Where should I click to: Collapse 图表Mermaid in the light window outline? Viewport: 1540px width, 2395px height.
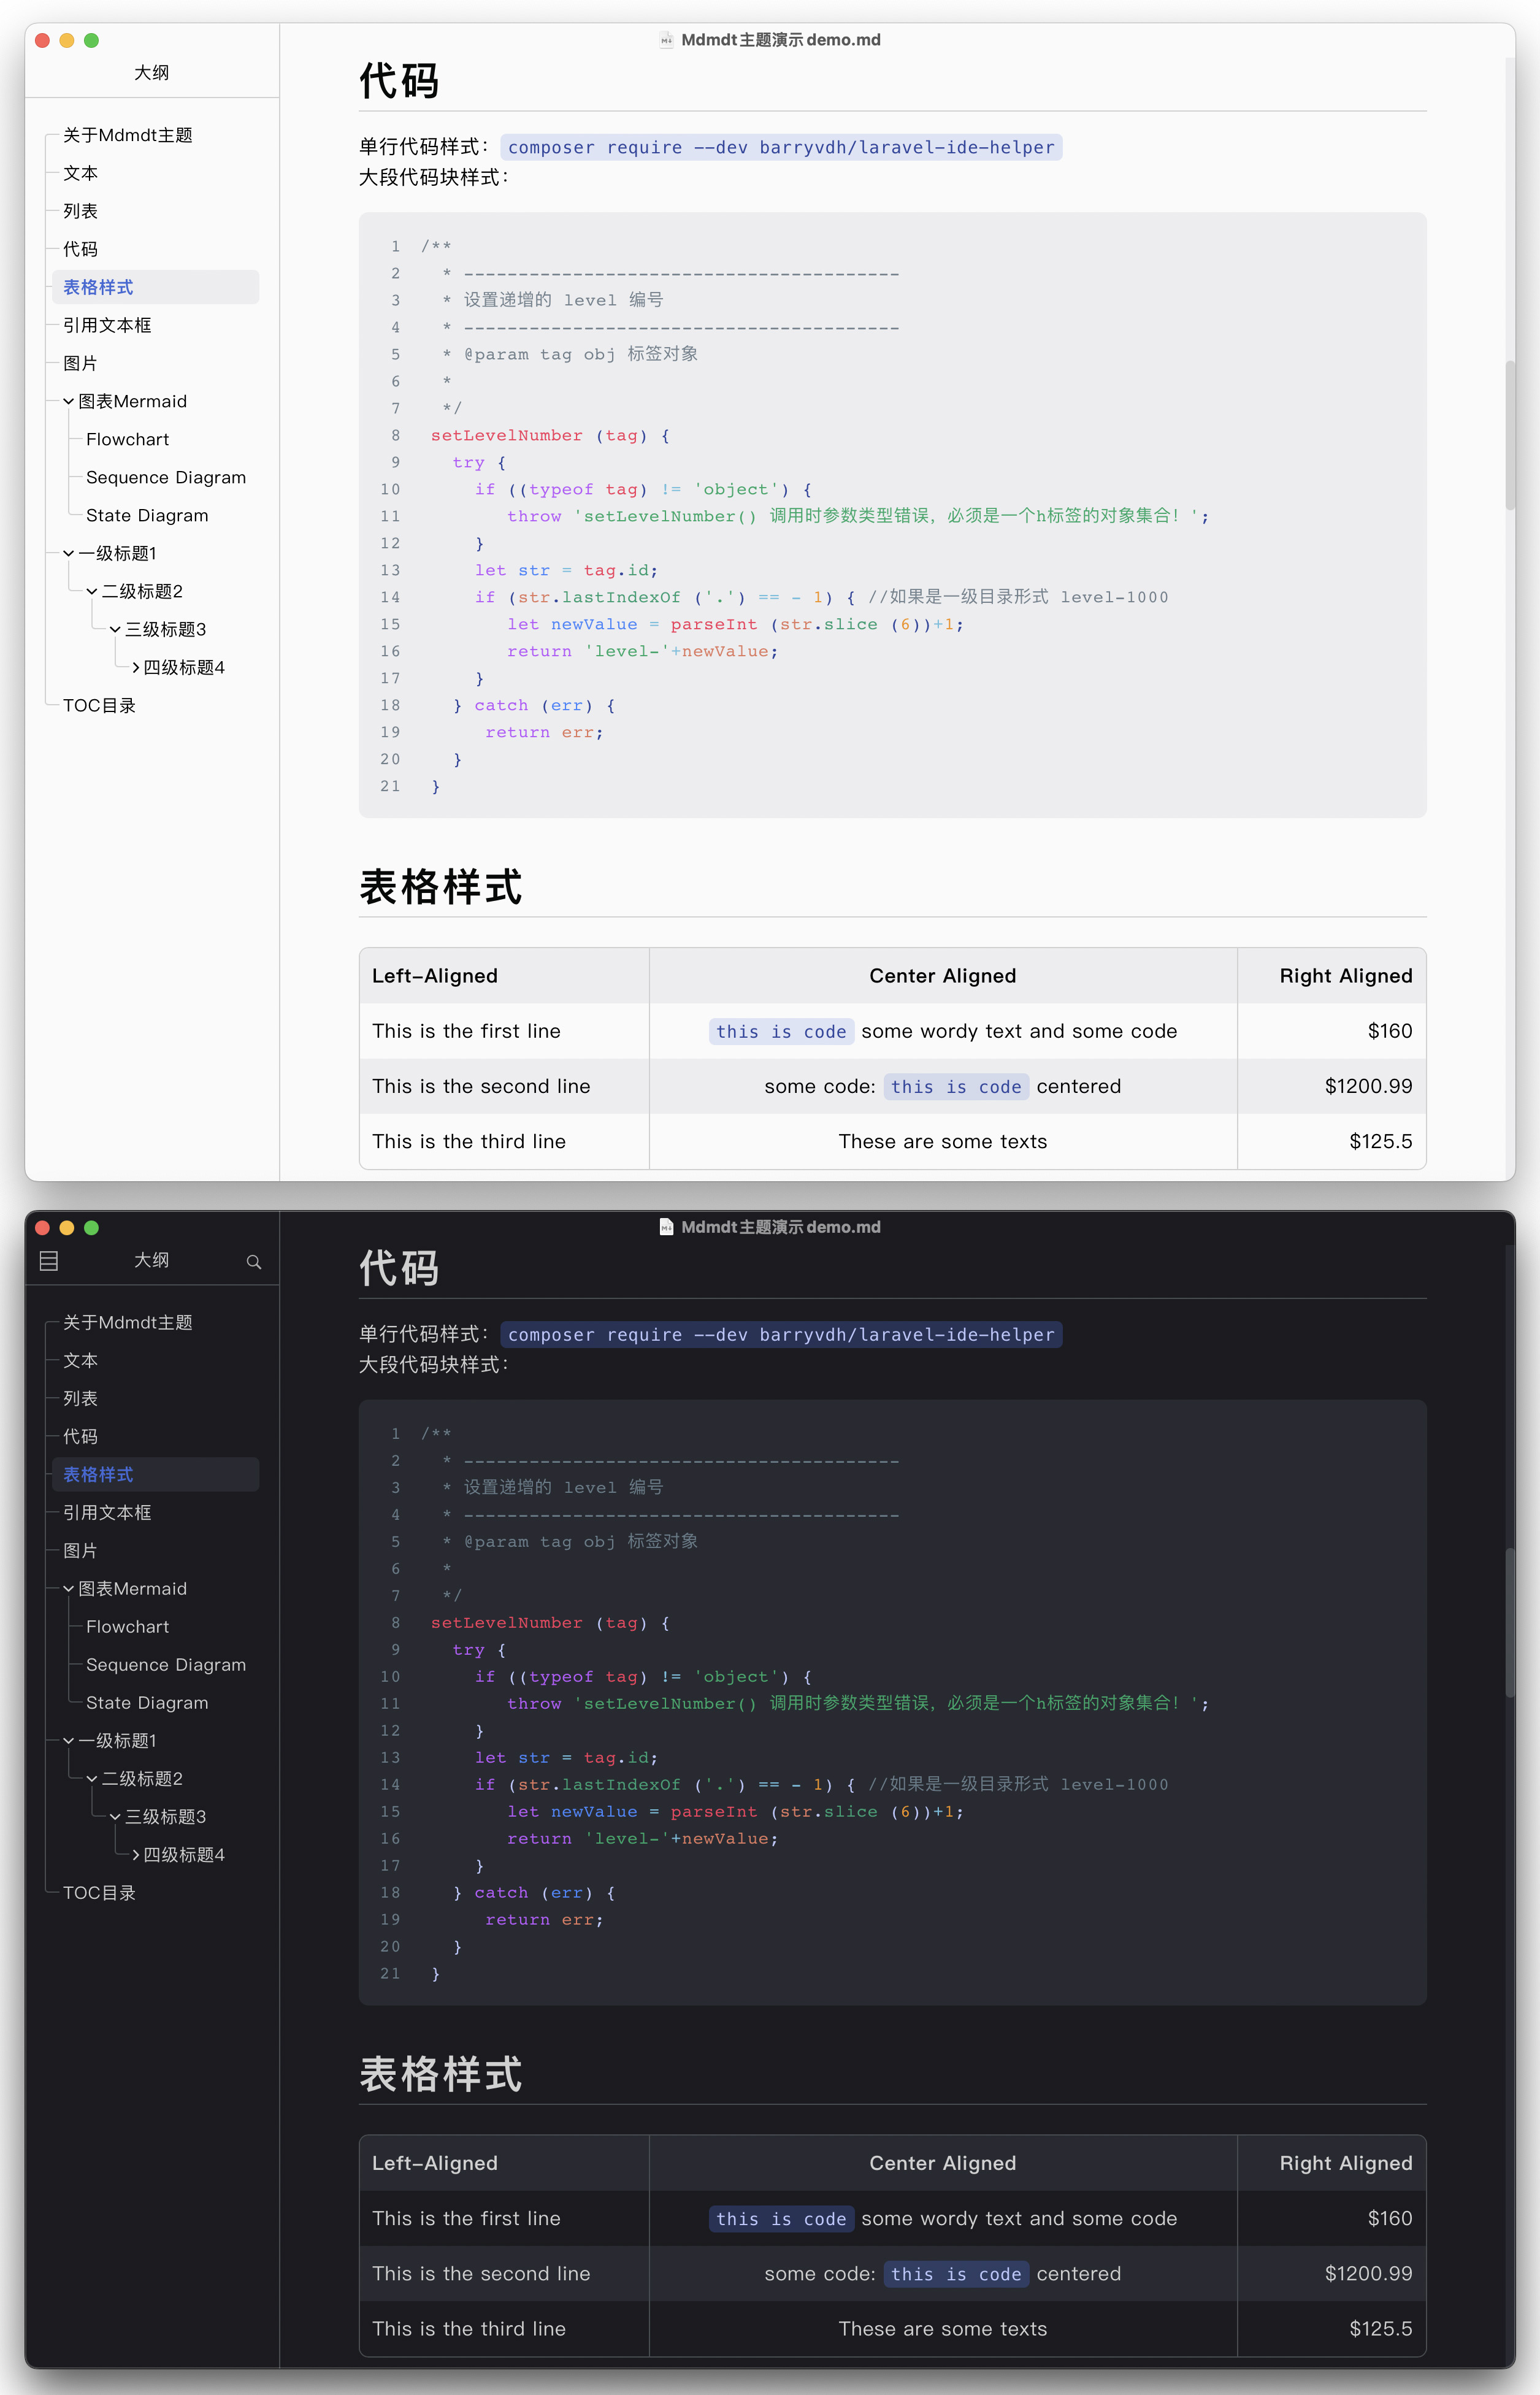click(68, 402)
